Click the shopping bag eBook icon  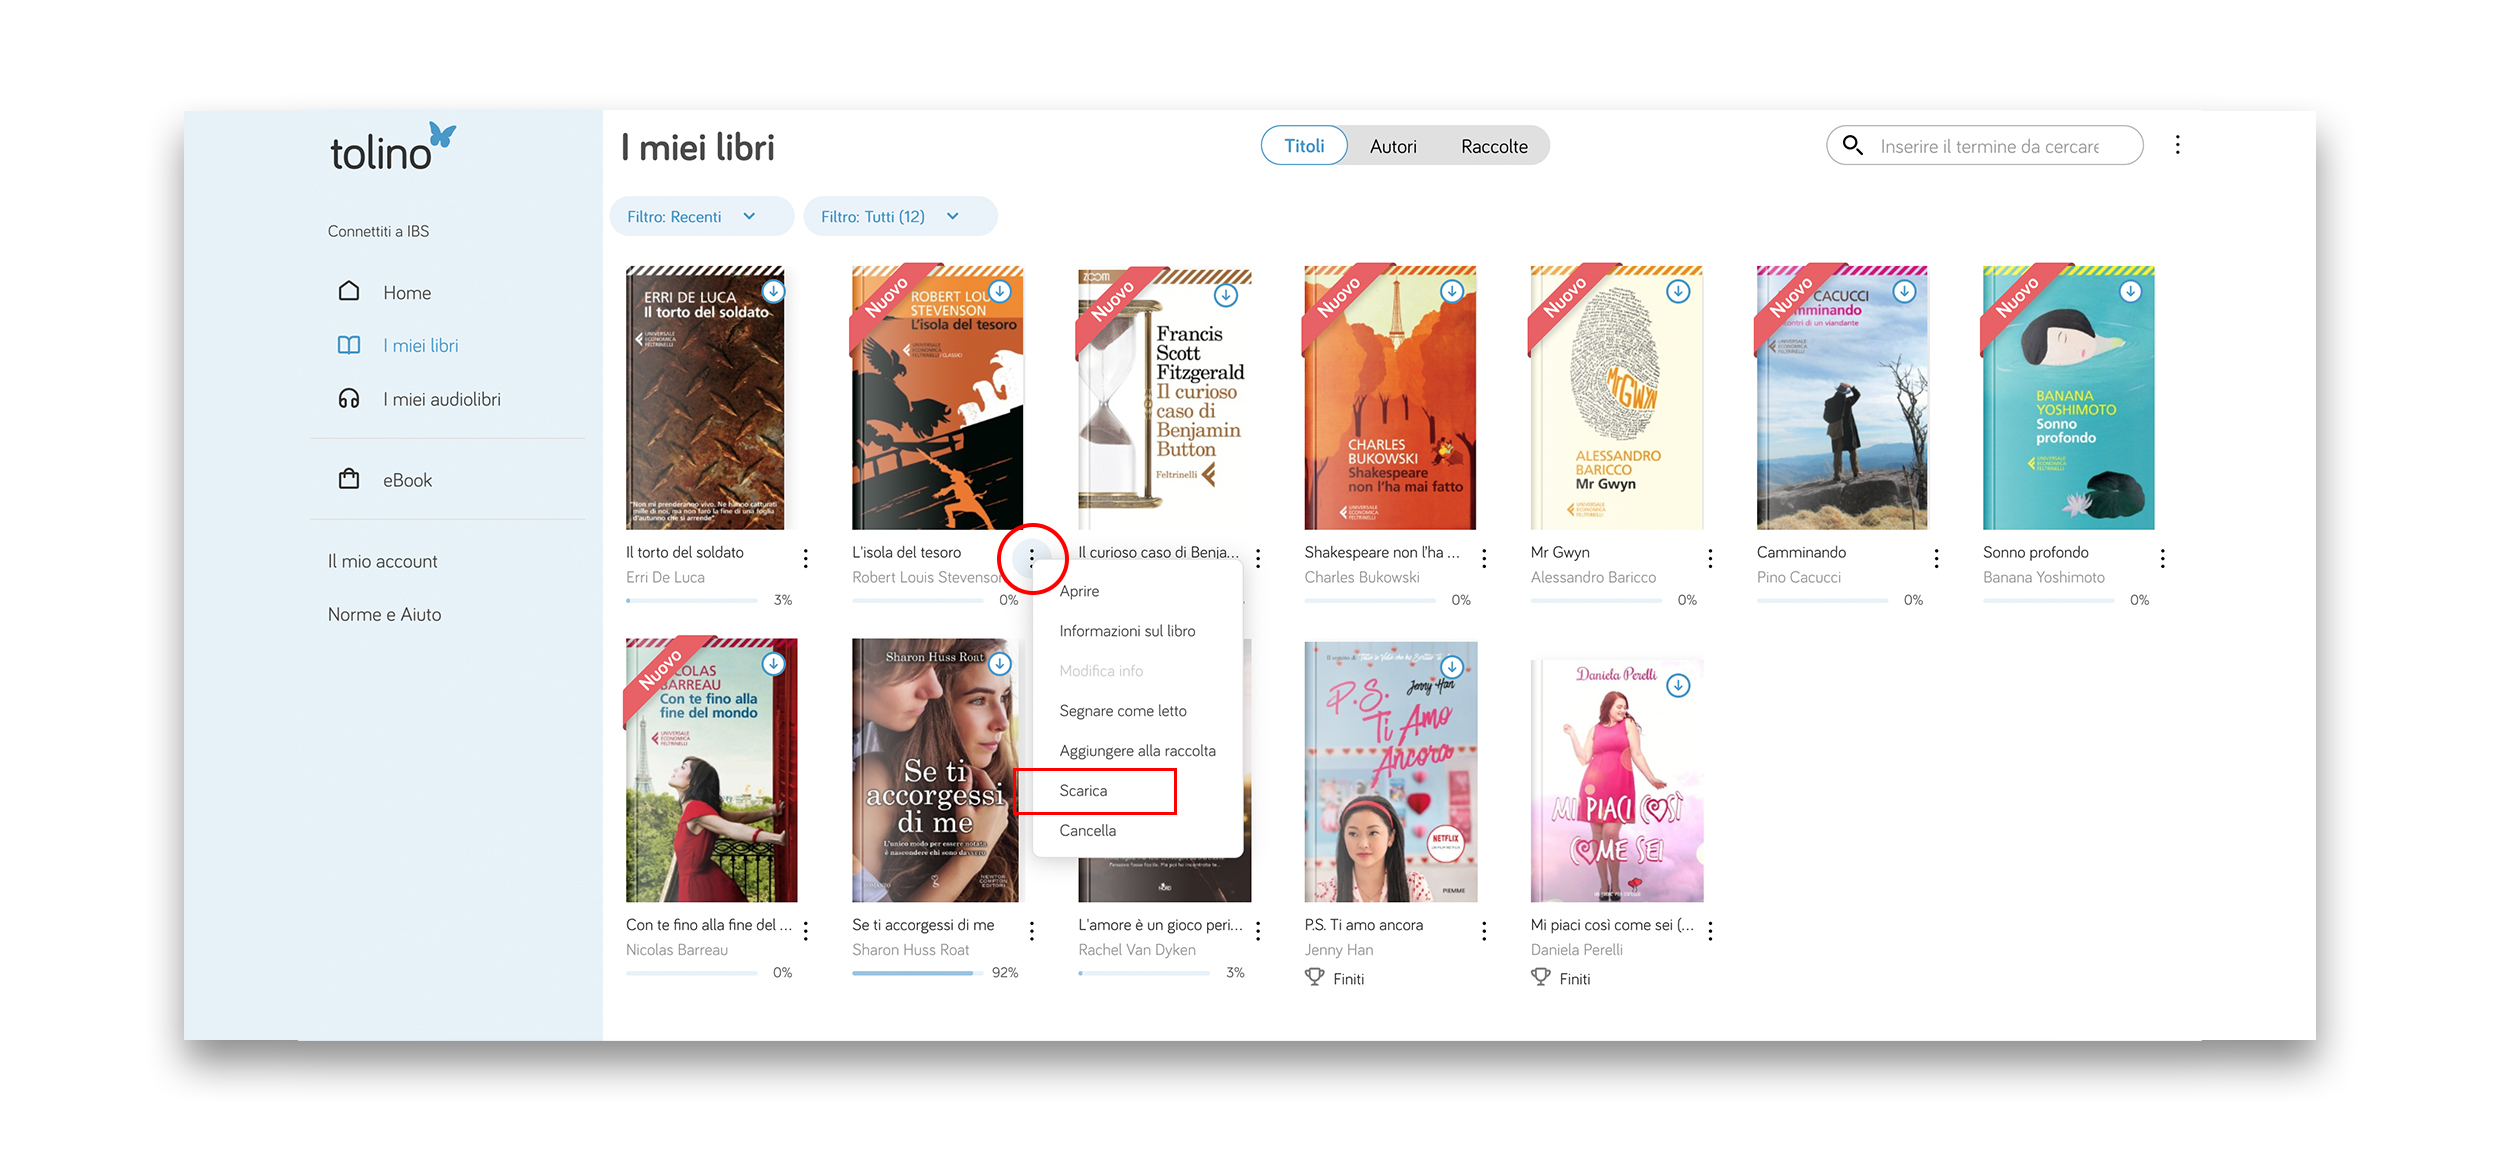pos(349,479)
